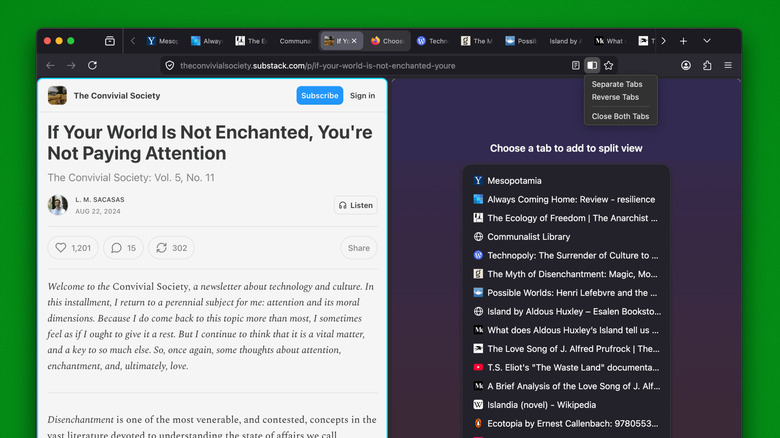Click restack button showing 302
780x438 pixels.
pyautogui.click(x=171, y=248)
